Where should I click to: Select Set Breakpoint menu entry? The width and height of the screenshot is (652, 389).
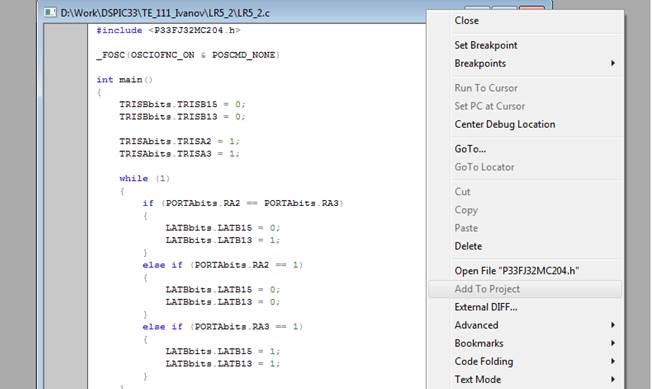(x=486, y=45)
